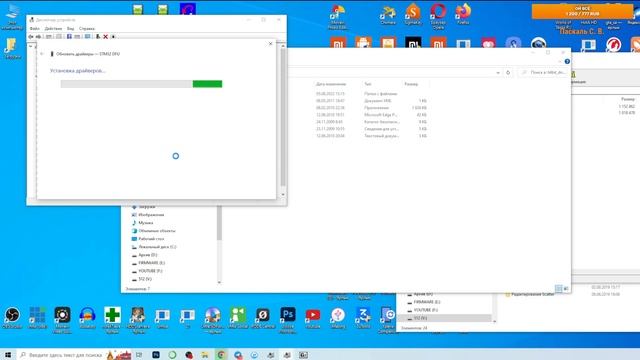
Task: Close the driver update dialog
Action: pos(270,44)
